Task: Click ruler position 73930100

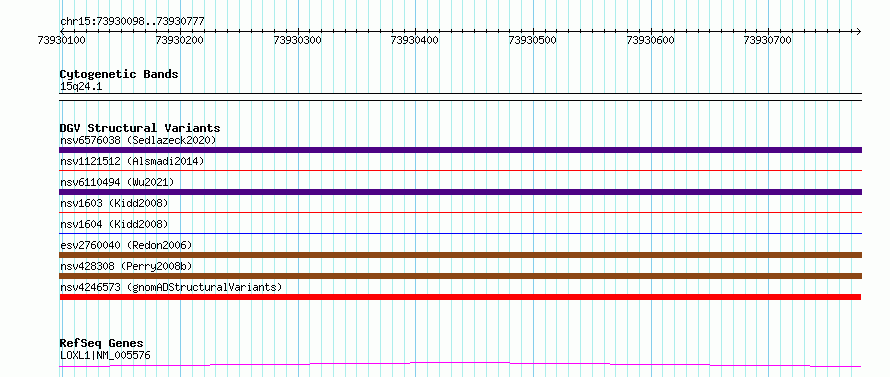Action: pos(61,40)
